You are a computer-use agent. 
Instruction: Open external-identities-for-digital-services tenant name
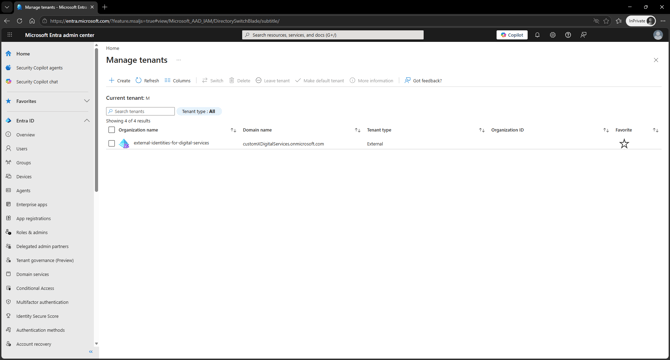171,143
